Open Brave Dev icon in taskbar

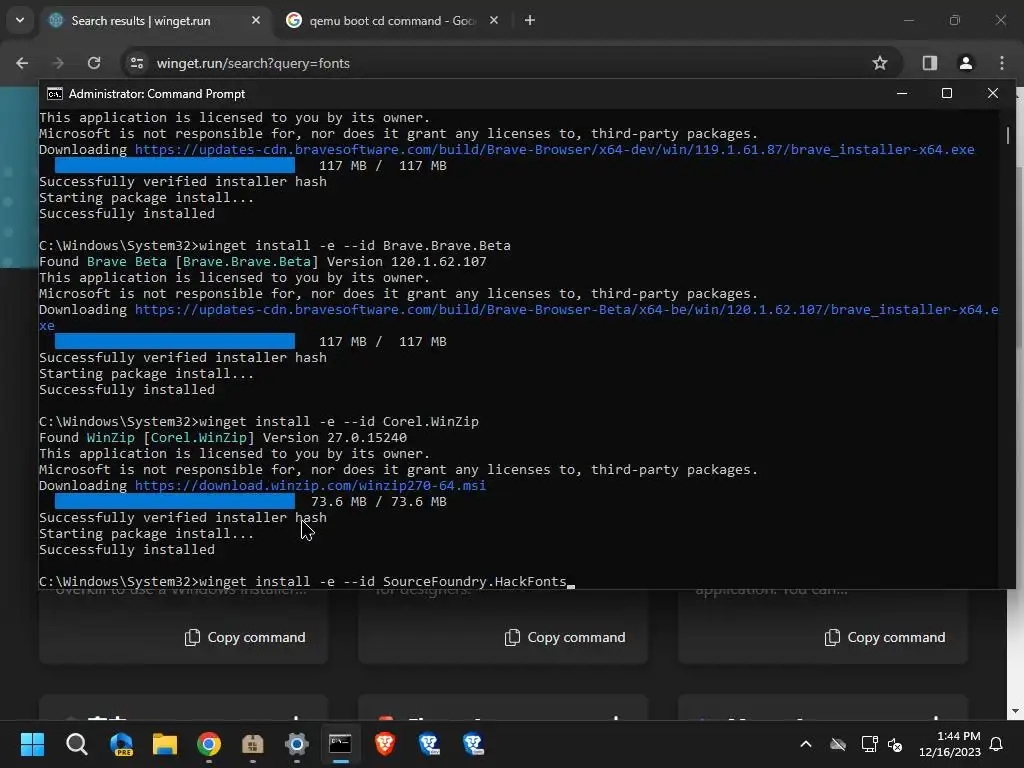(428, 743)
